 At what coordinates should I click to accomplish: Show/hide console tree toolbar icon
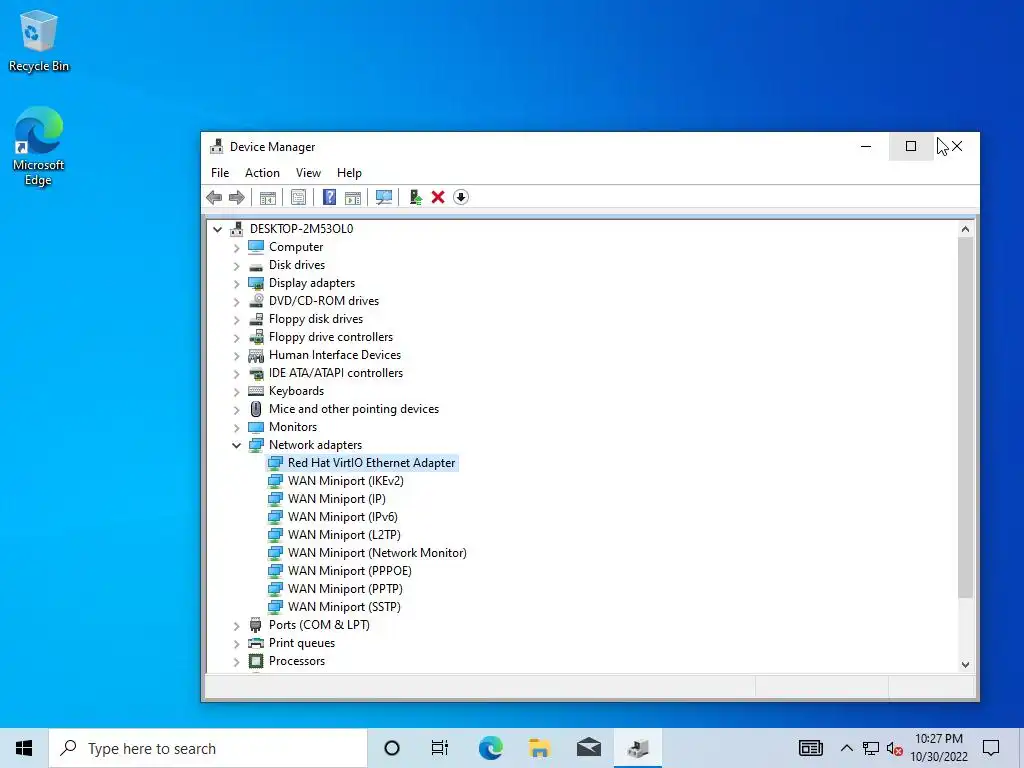pyautogui.click(x=268, y=197)
